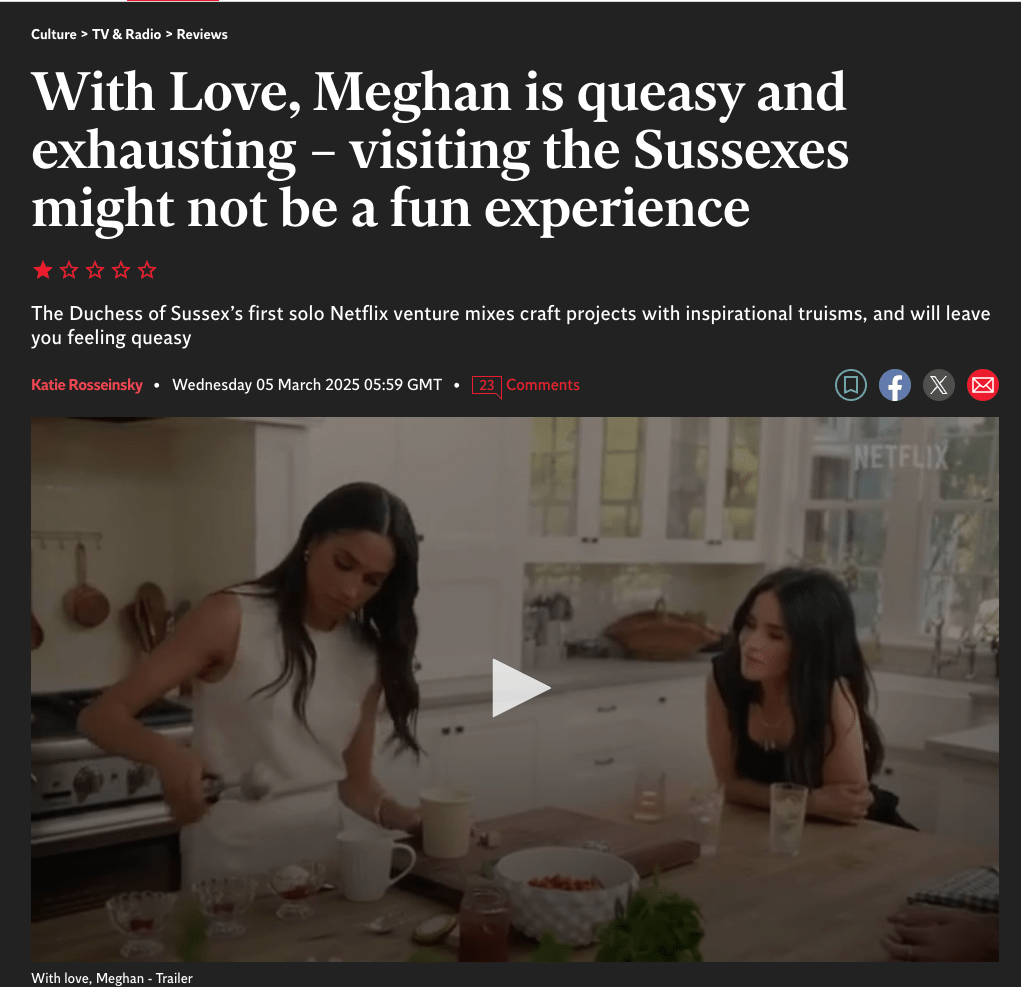Click the filled first rating star

[43, 270]
